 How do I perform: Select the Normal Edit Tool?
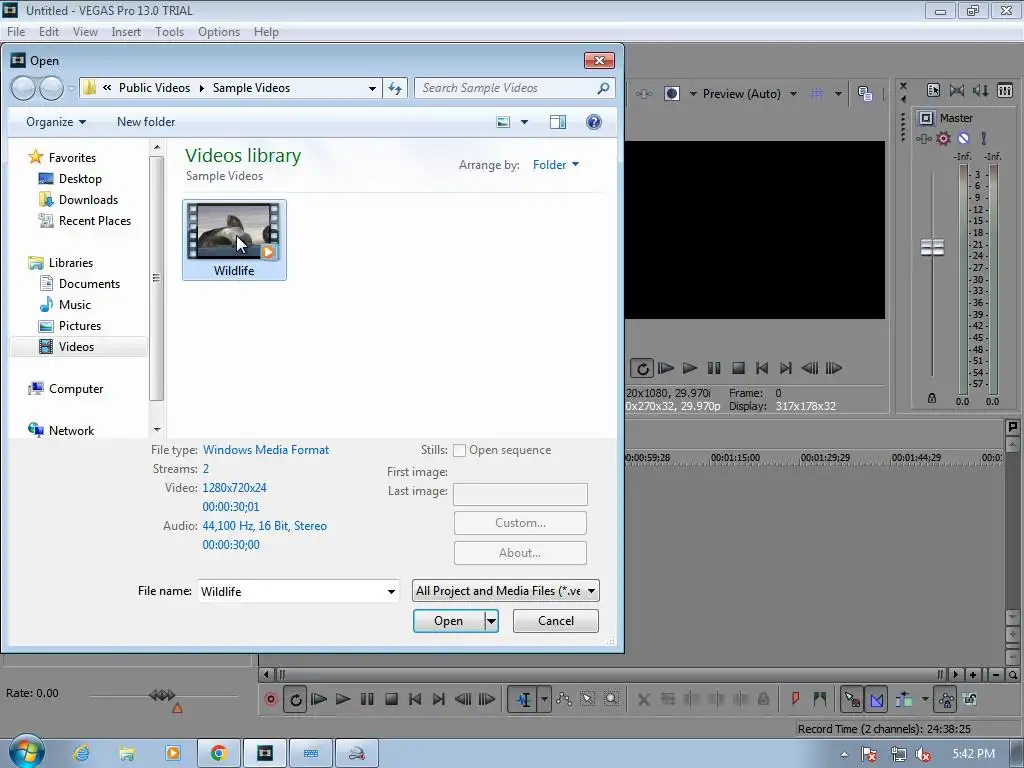[x=523, y=699]
